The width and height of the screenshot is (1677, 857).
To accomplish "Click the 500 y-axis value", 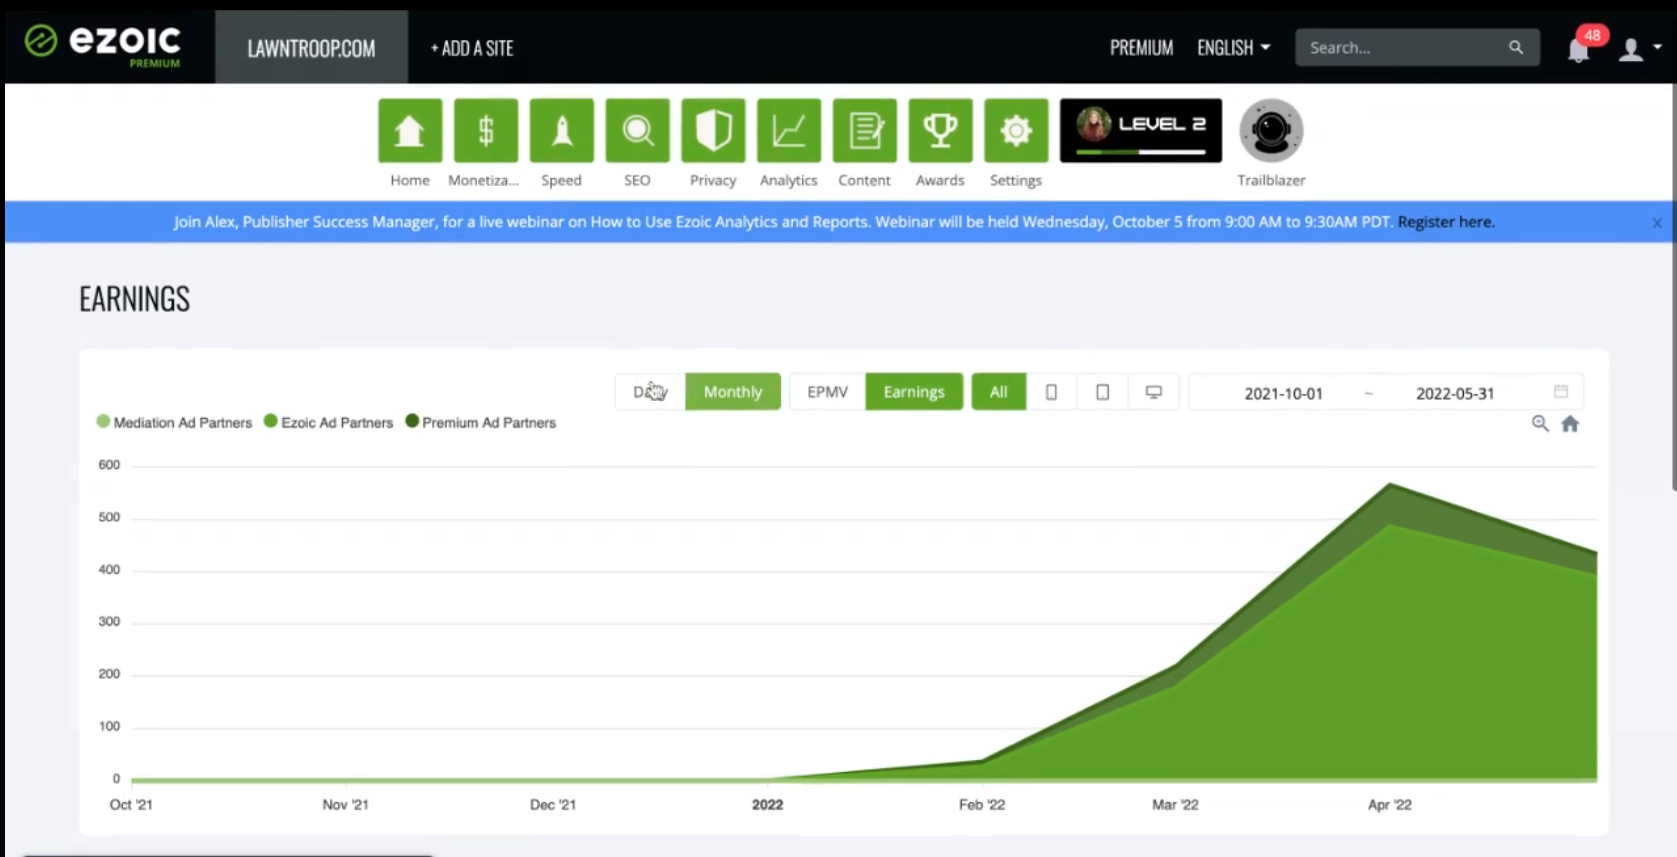I will [x=109, y=517].
